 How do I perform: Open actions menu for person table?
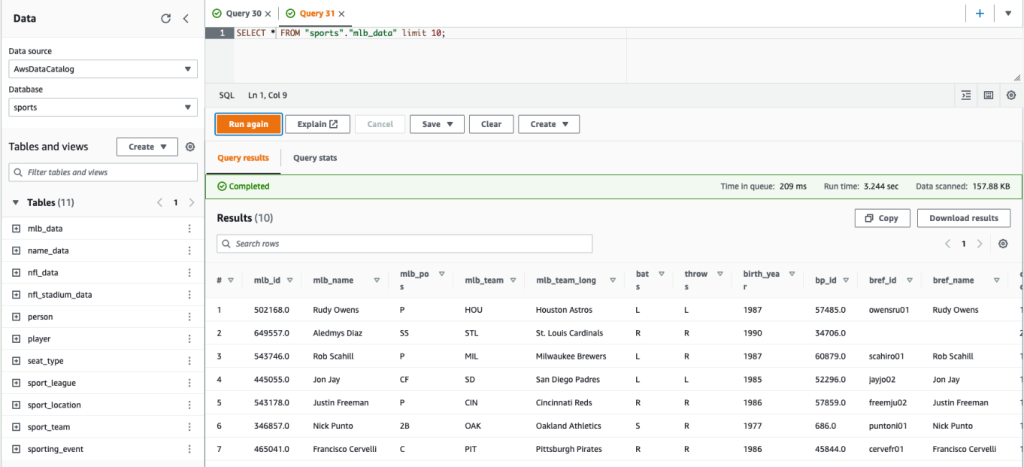(189, 317)
